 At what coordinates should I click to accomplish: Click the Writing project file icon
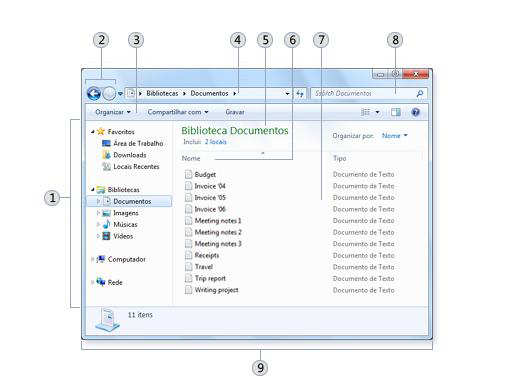pos(188,290)
